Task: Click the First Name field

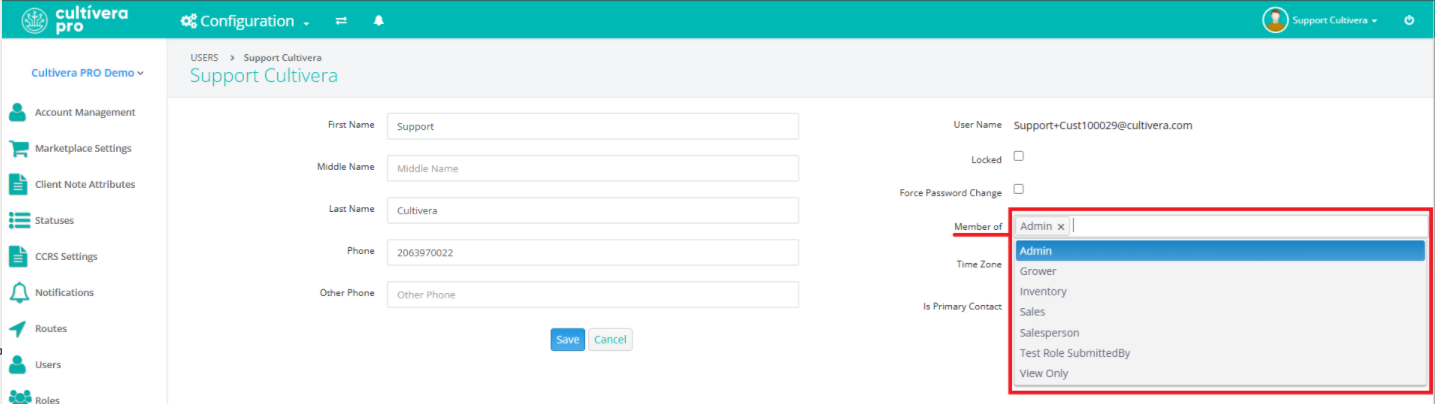Action: (x=593, y=126)
